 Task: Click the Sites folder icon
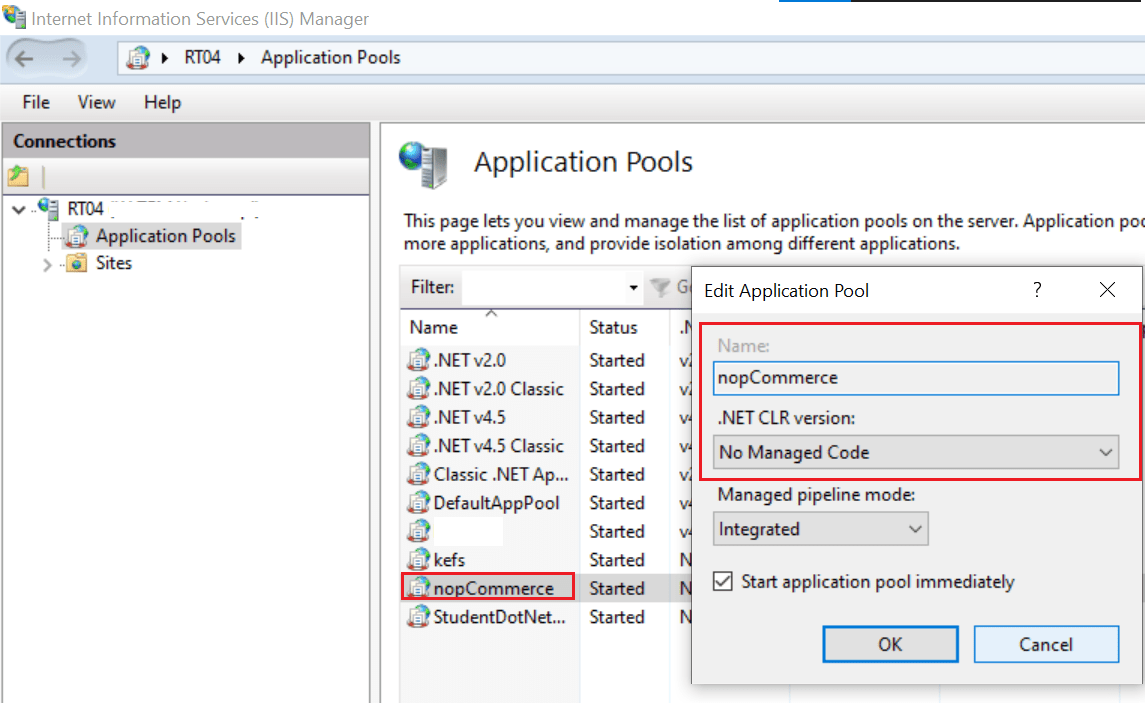[77, 263]
